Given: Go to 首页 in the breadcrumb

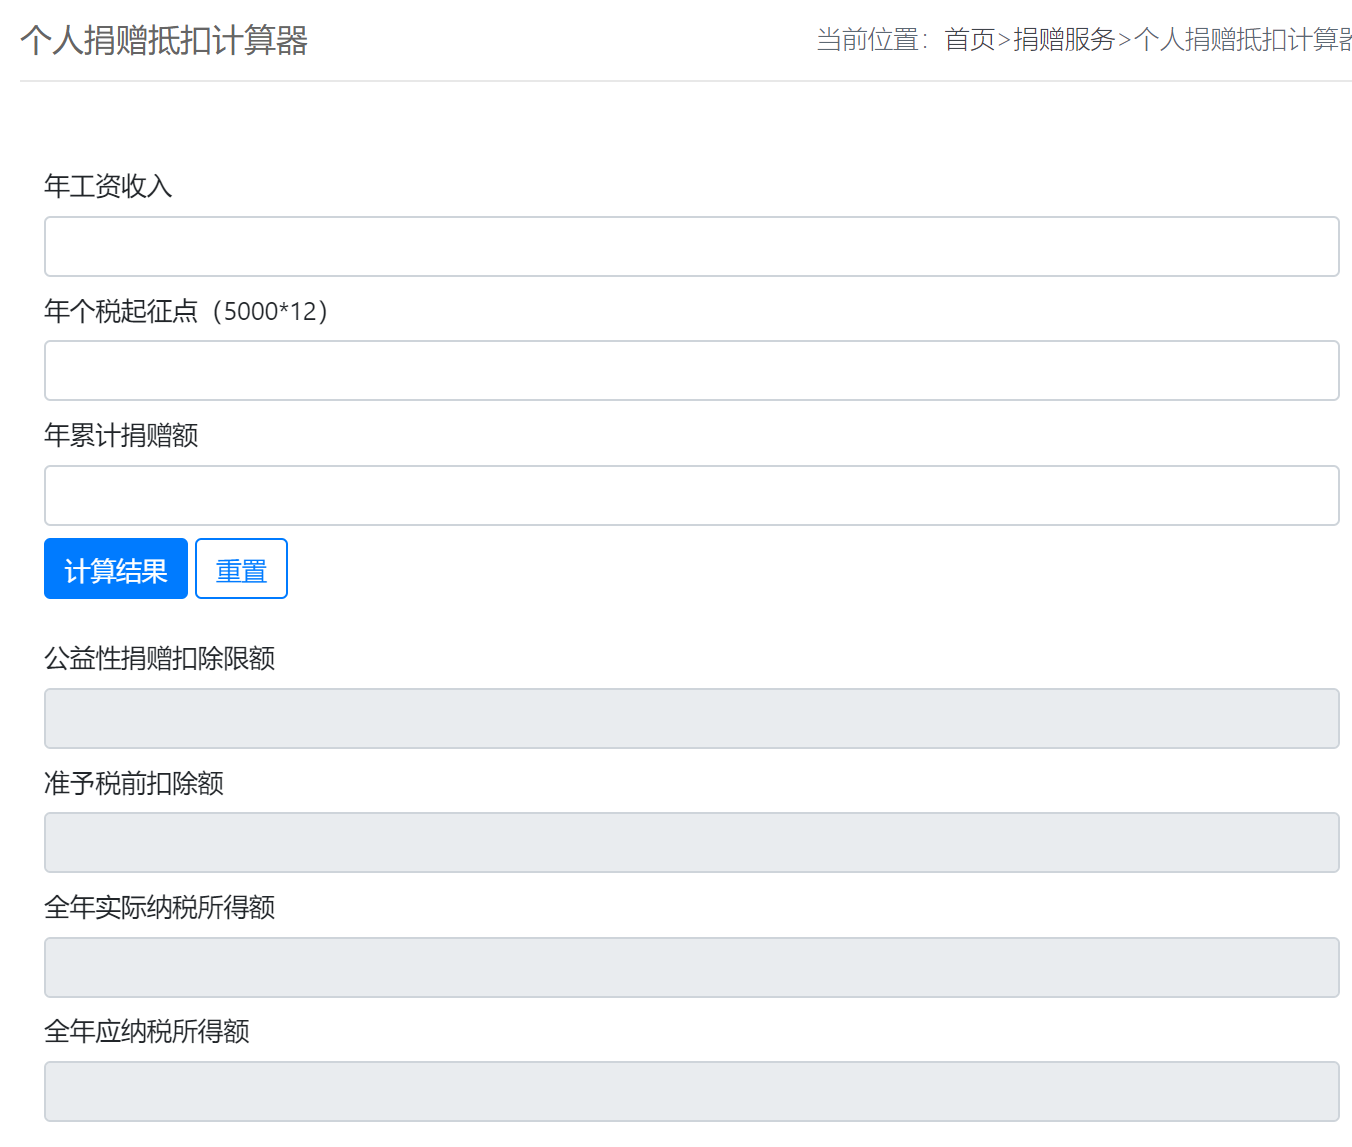Looking at the screenshot, I should [969, 40].
